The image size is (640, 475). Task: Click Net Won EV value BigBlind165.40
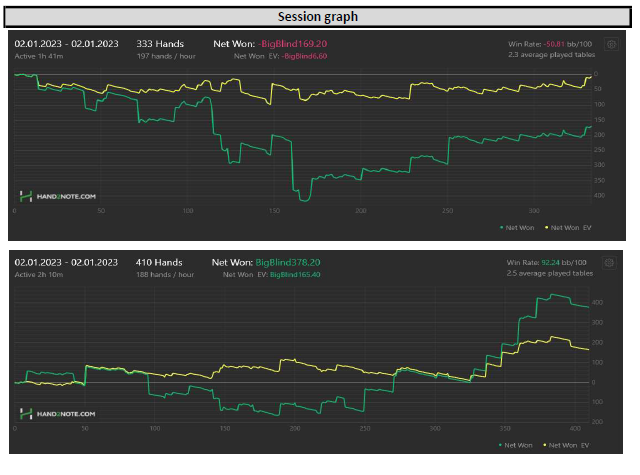(295, 275)
